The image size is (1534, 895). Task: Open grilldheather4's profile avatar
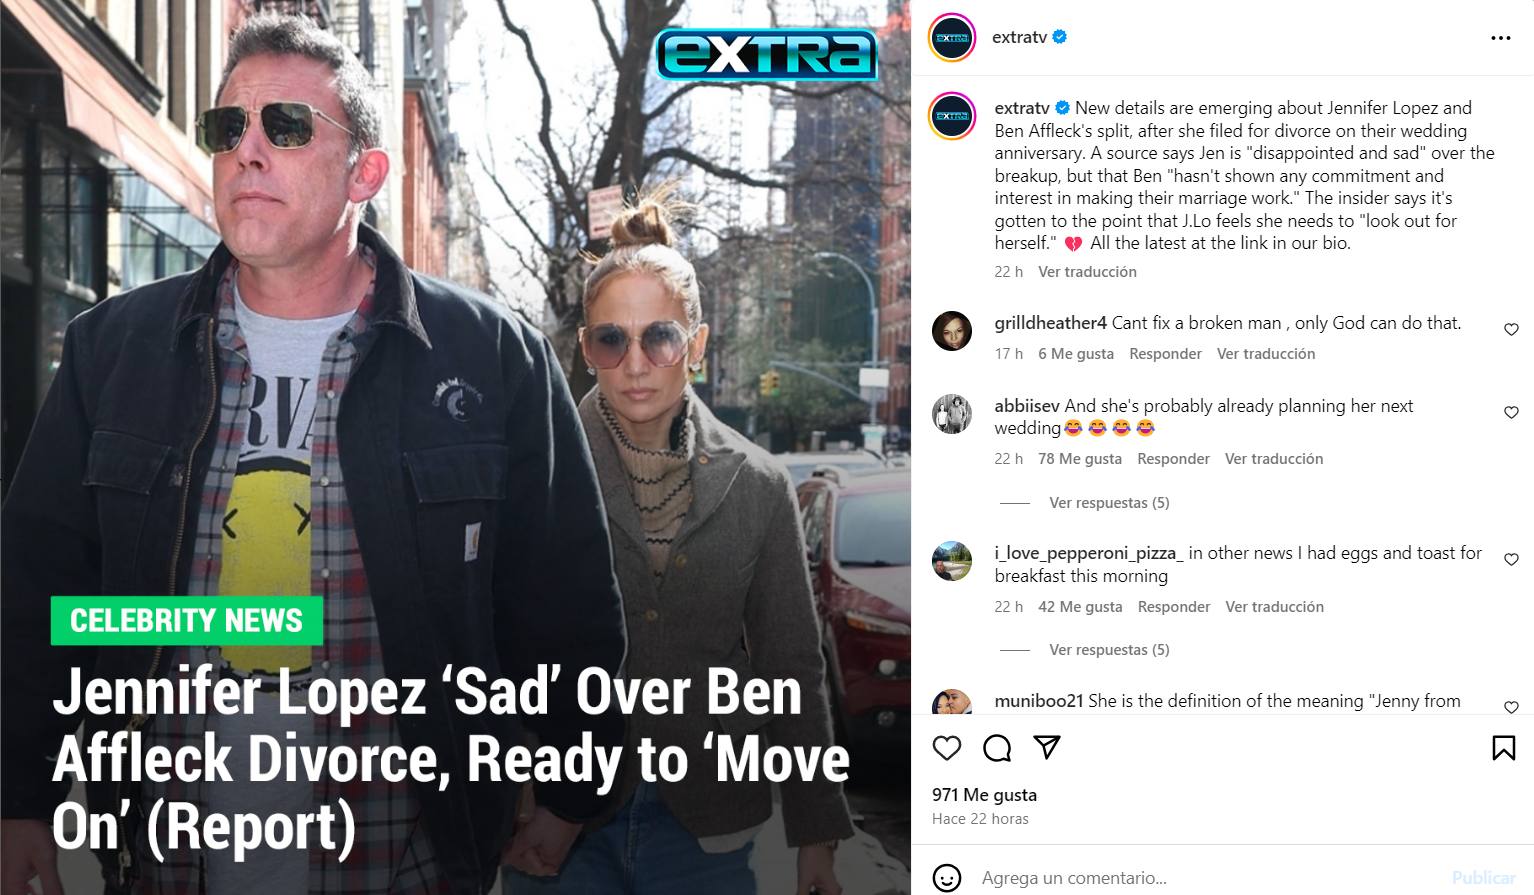[x=952, y=331]
